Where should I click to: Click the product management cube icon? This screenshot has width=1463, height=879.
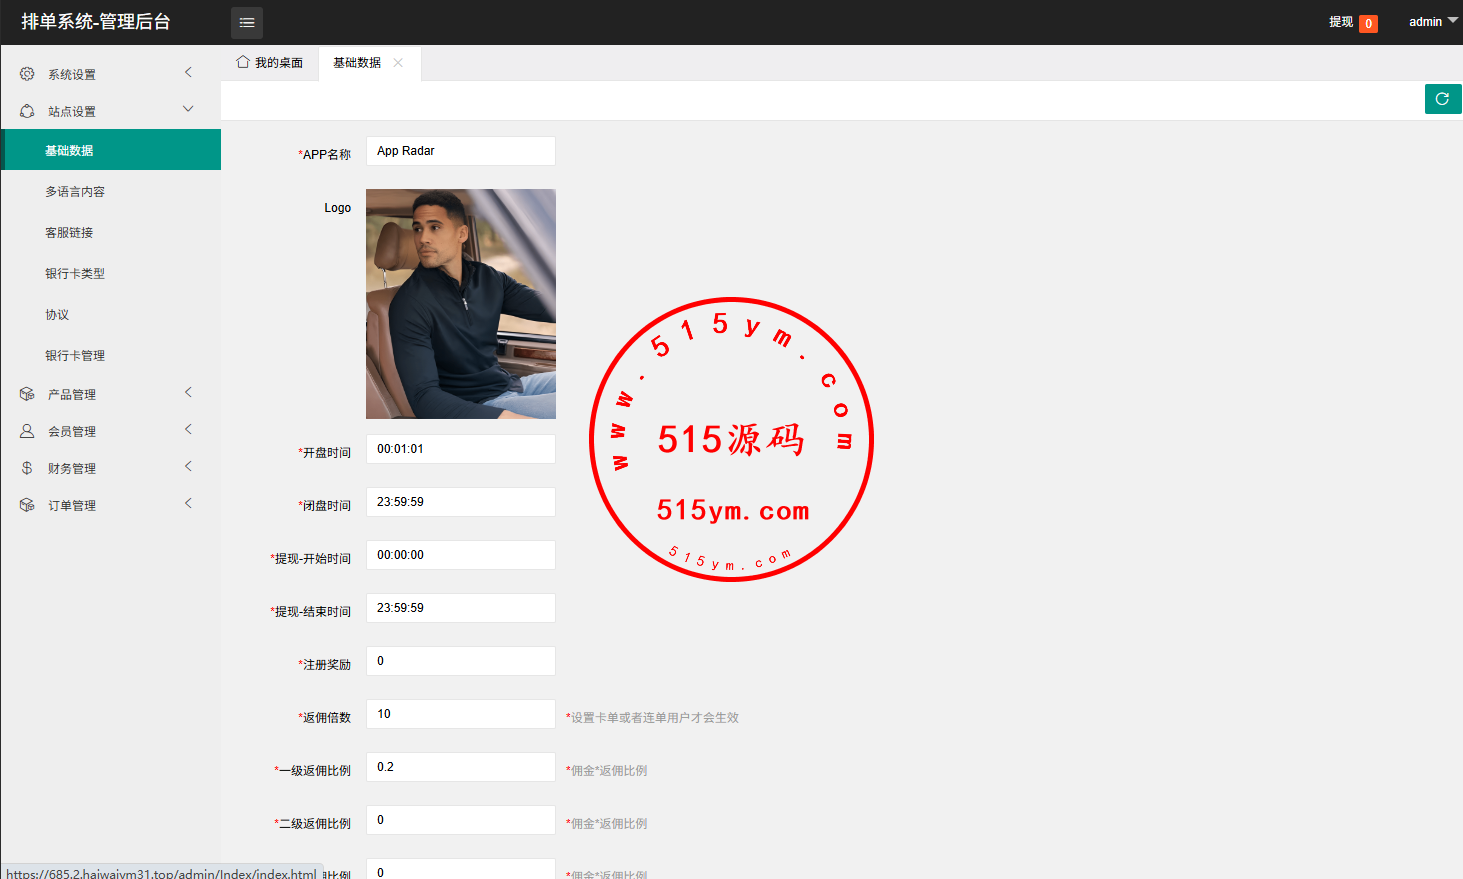[x=27, y=394]
